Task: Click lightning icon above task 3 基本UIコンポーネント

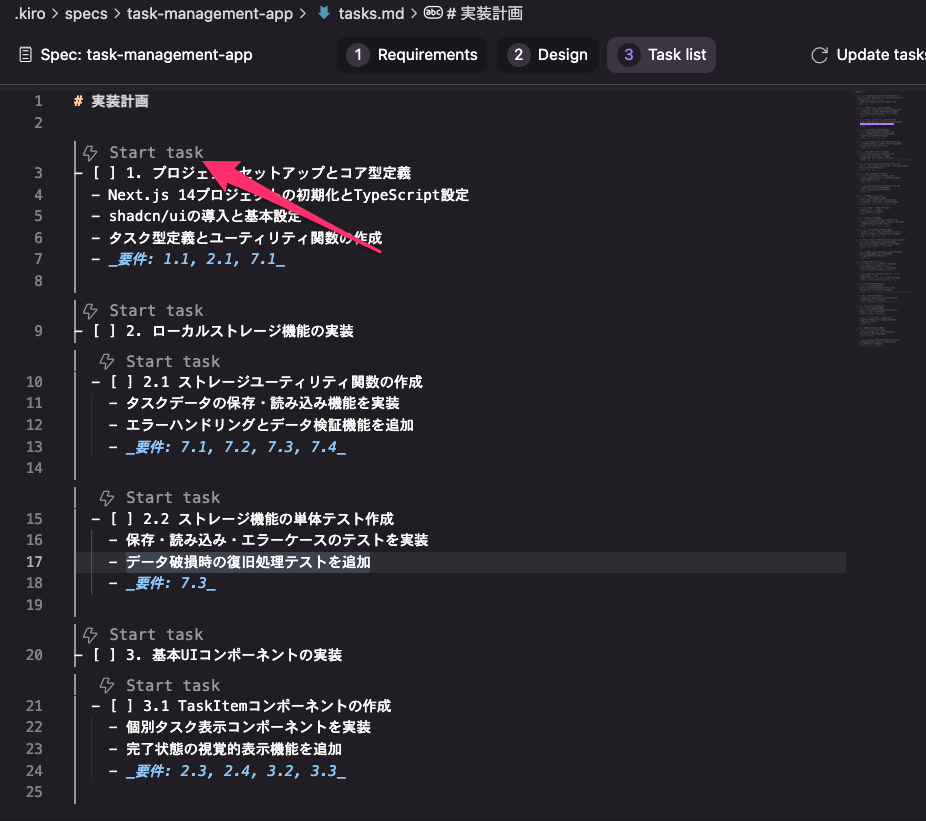Action: click(90, 635)
